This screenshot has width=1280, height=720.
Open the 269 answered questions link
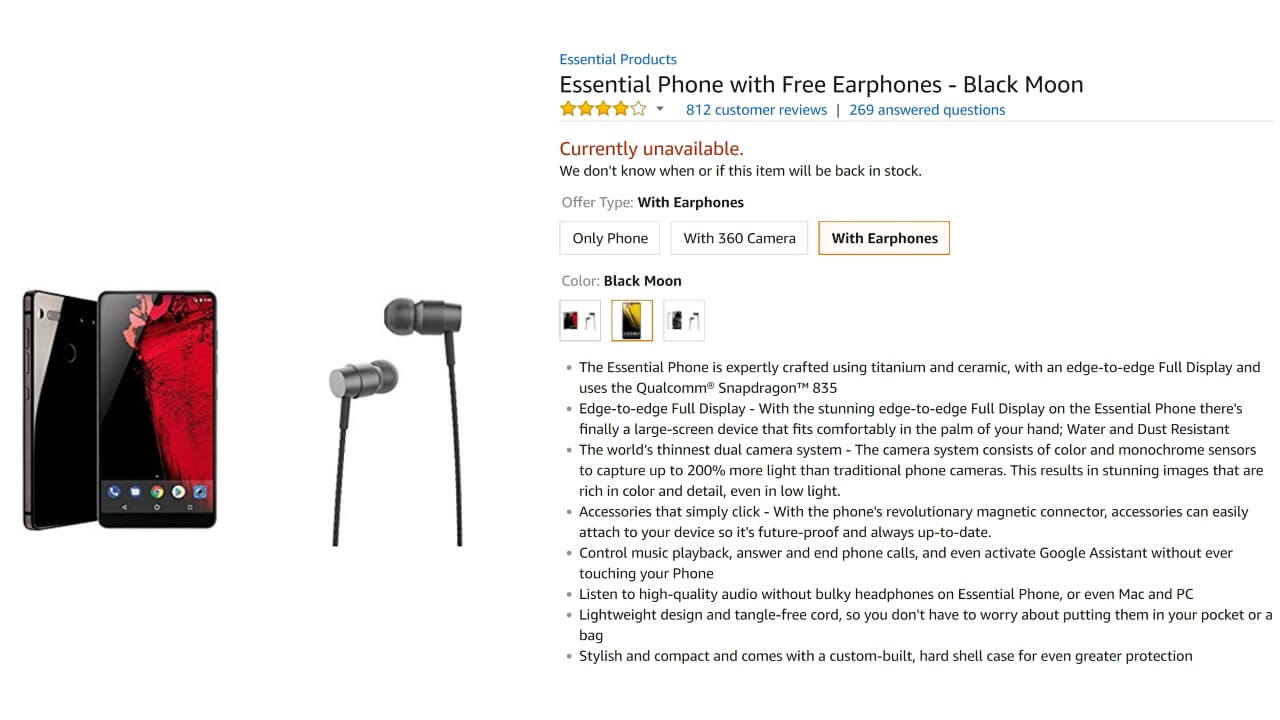point(927,110)
